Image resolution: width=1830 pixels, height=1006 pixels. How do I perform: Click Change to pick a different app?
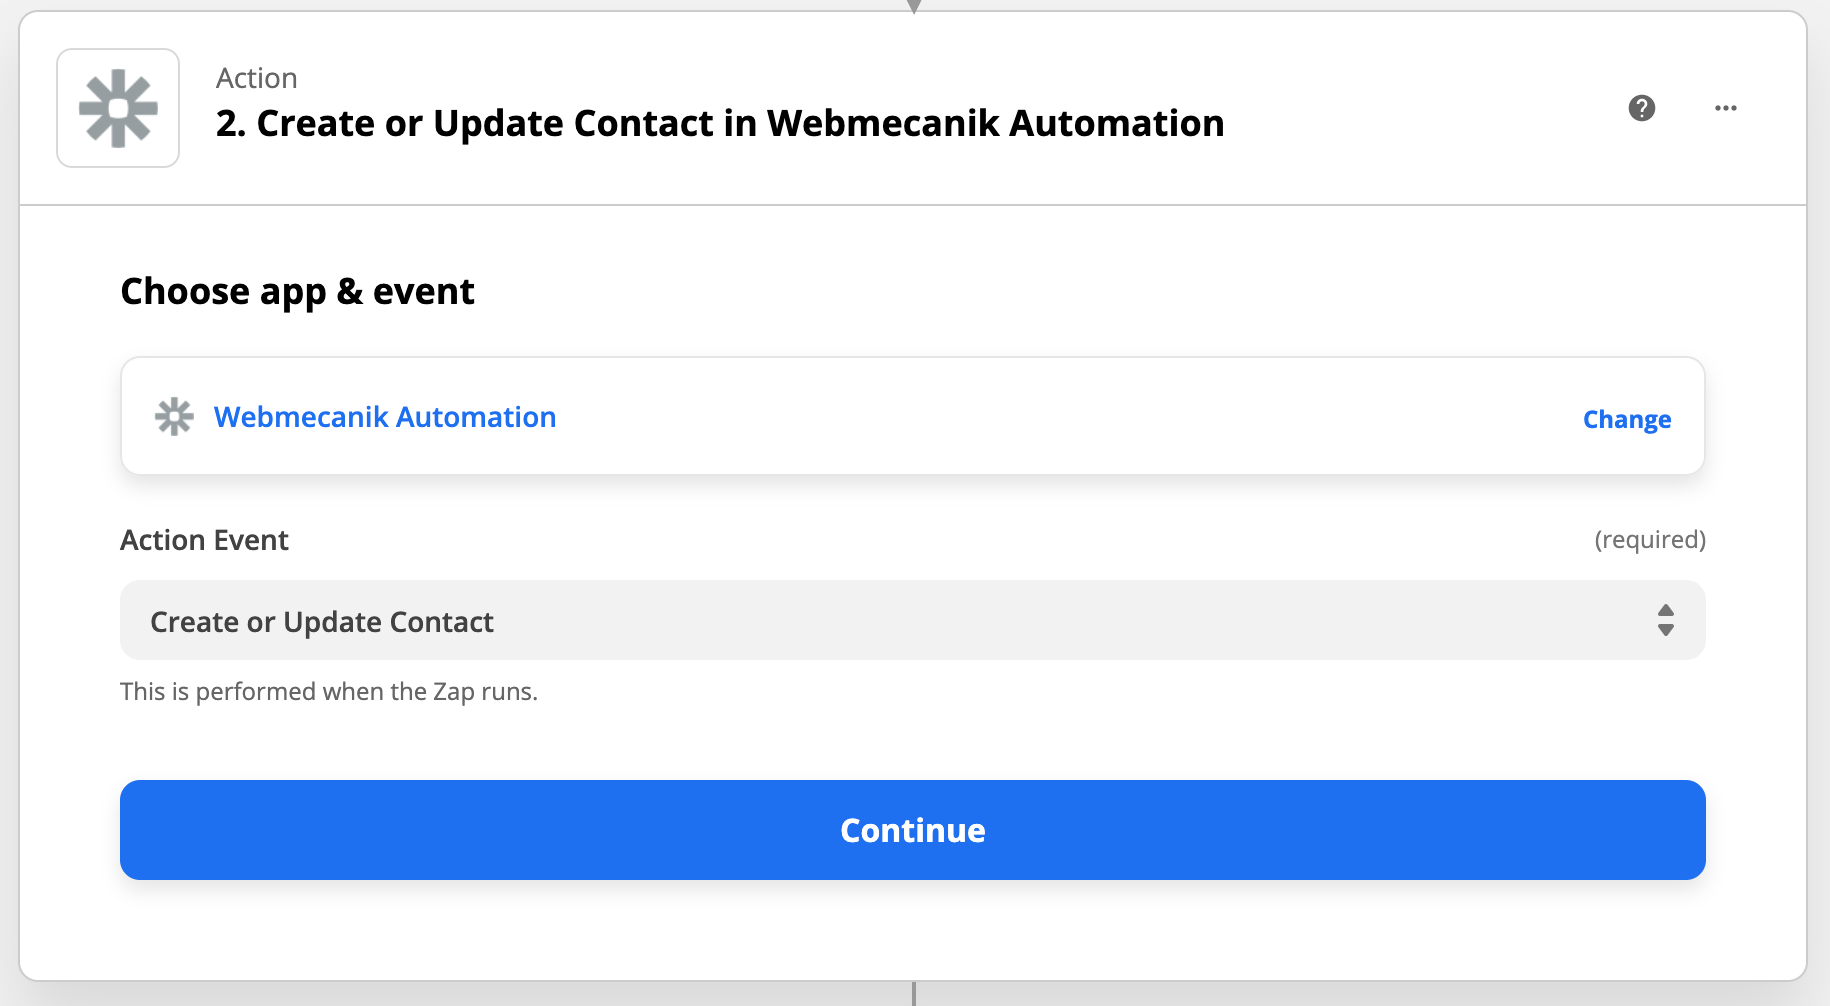click(x=1627, y=419)
